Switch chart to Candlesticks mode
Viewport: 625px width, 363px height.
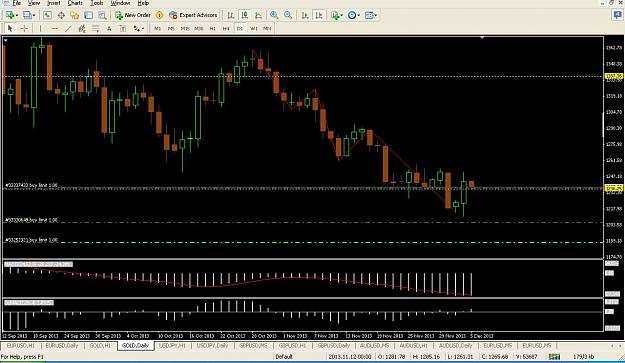(244, 15)
